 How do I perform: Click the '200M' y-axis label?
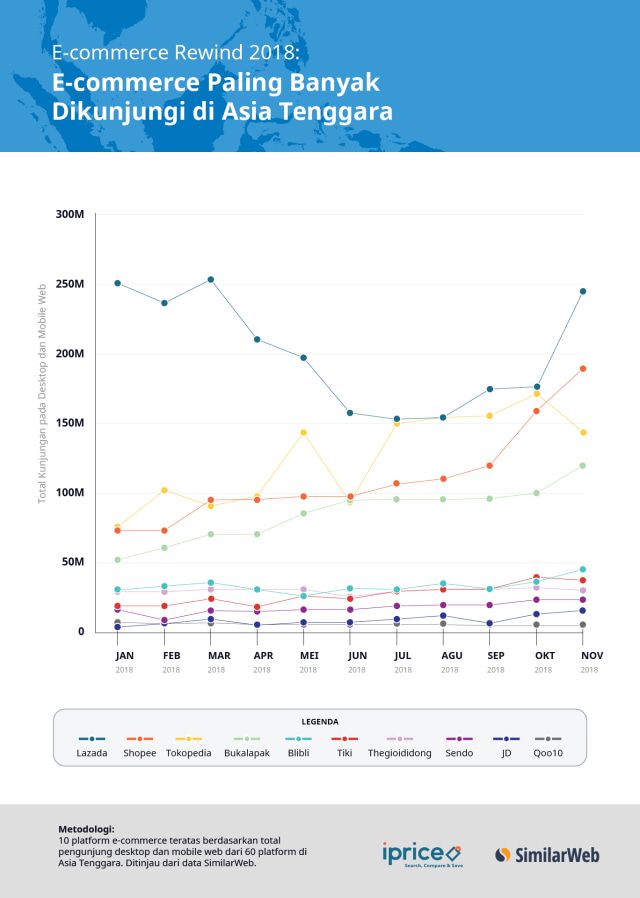[70, 353]
